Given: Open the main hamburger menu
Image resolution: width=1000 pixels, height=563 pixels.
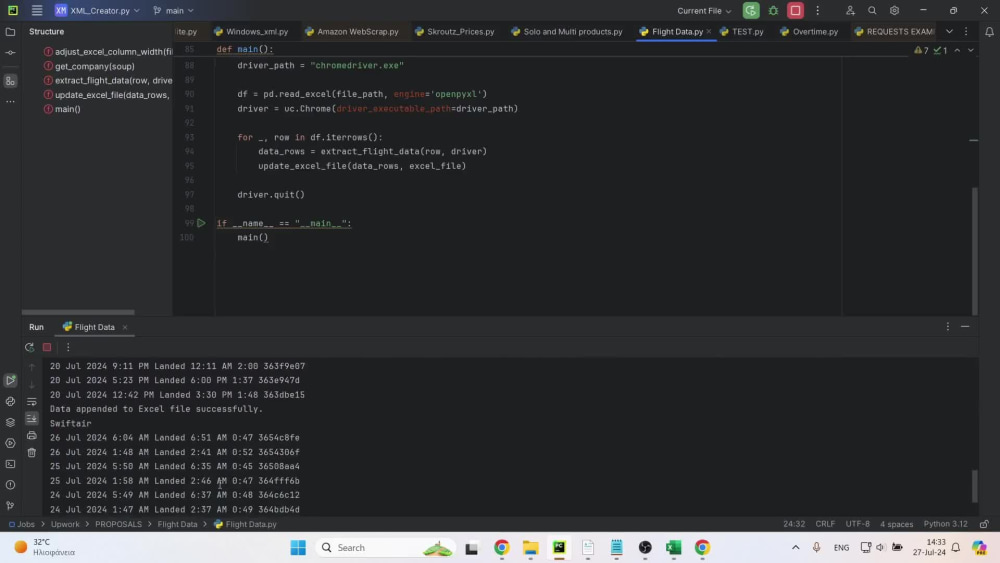Looking at the screenshot, I should tap(37, 11).
